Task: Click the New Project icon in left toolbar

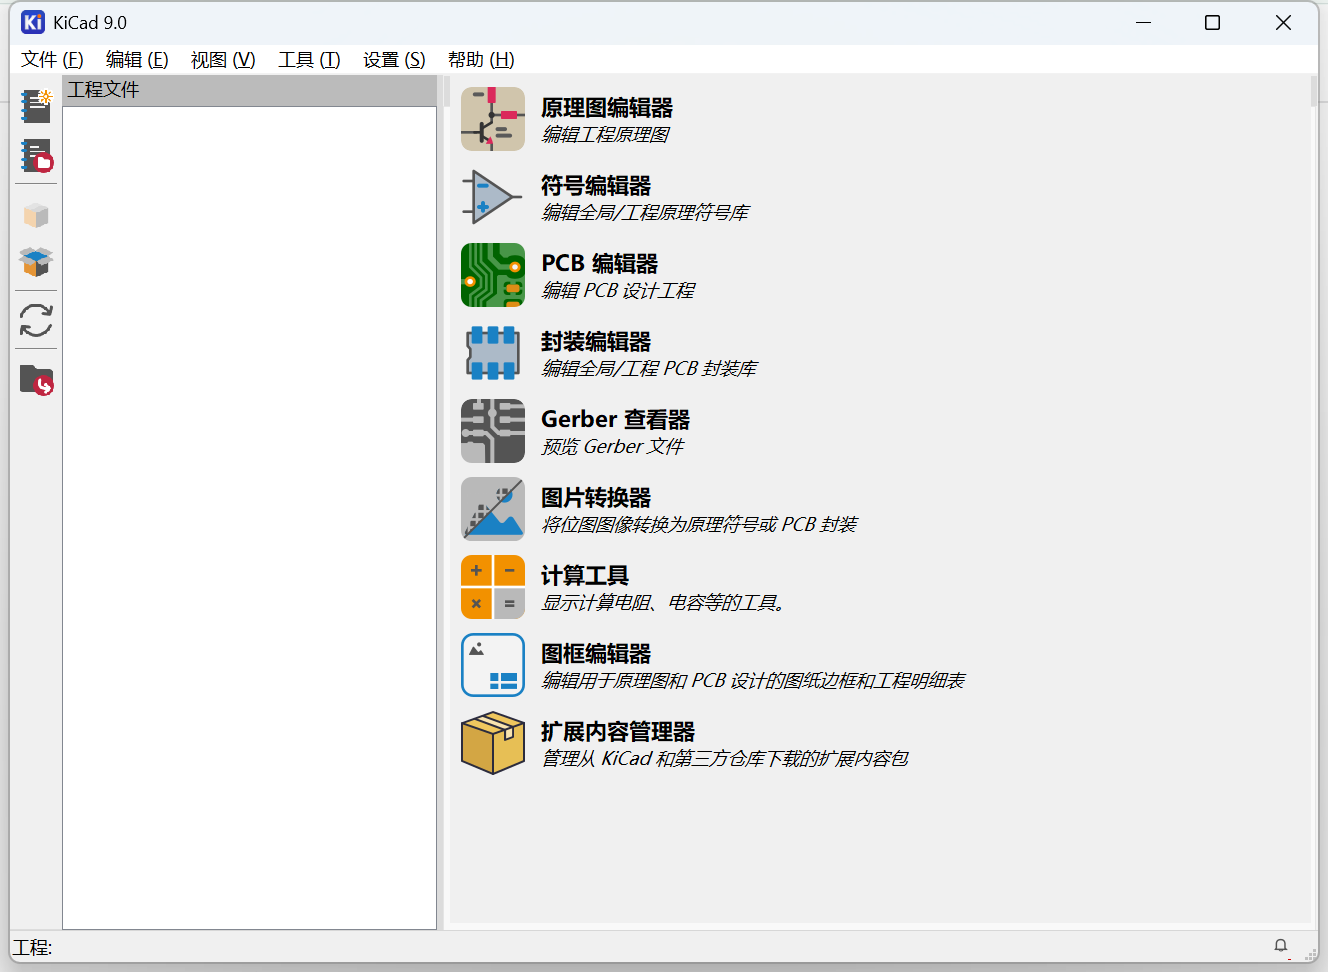Action: (x=36, y=106)
